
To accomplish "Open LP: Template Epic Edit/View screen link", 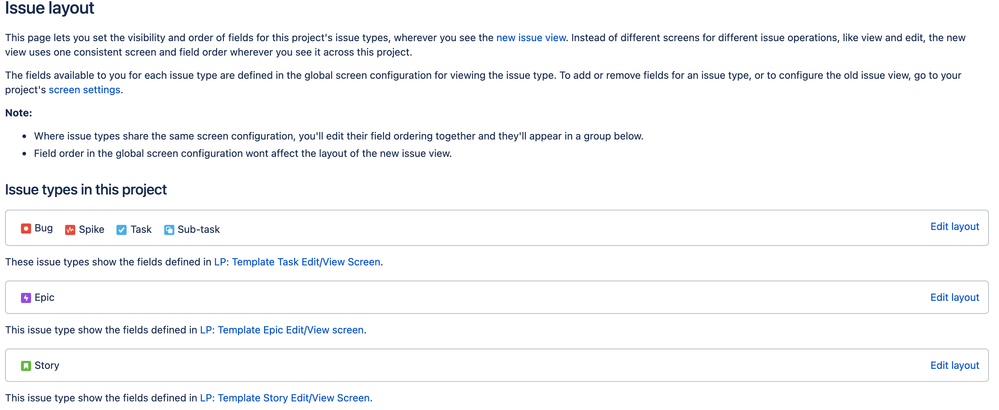I will [x=282, y=330].
